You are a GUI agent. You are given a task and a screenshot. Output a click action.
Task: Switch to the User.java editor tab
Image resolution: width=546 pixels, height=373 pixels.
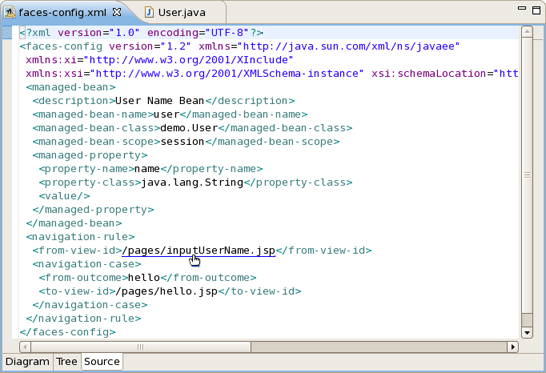[x=181, y=13]
